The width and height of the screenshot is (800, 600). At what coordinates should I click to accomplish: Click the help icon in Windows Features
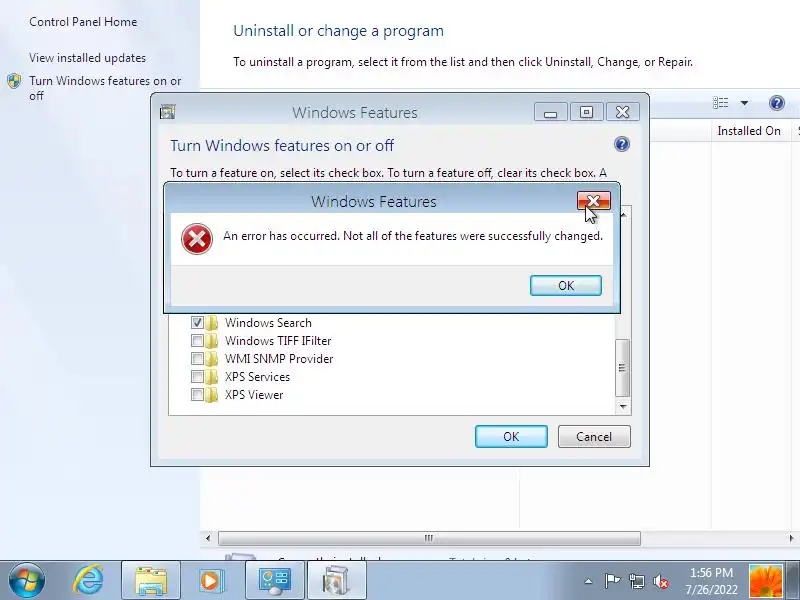tap(621, 144)
